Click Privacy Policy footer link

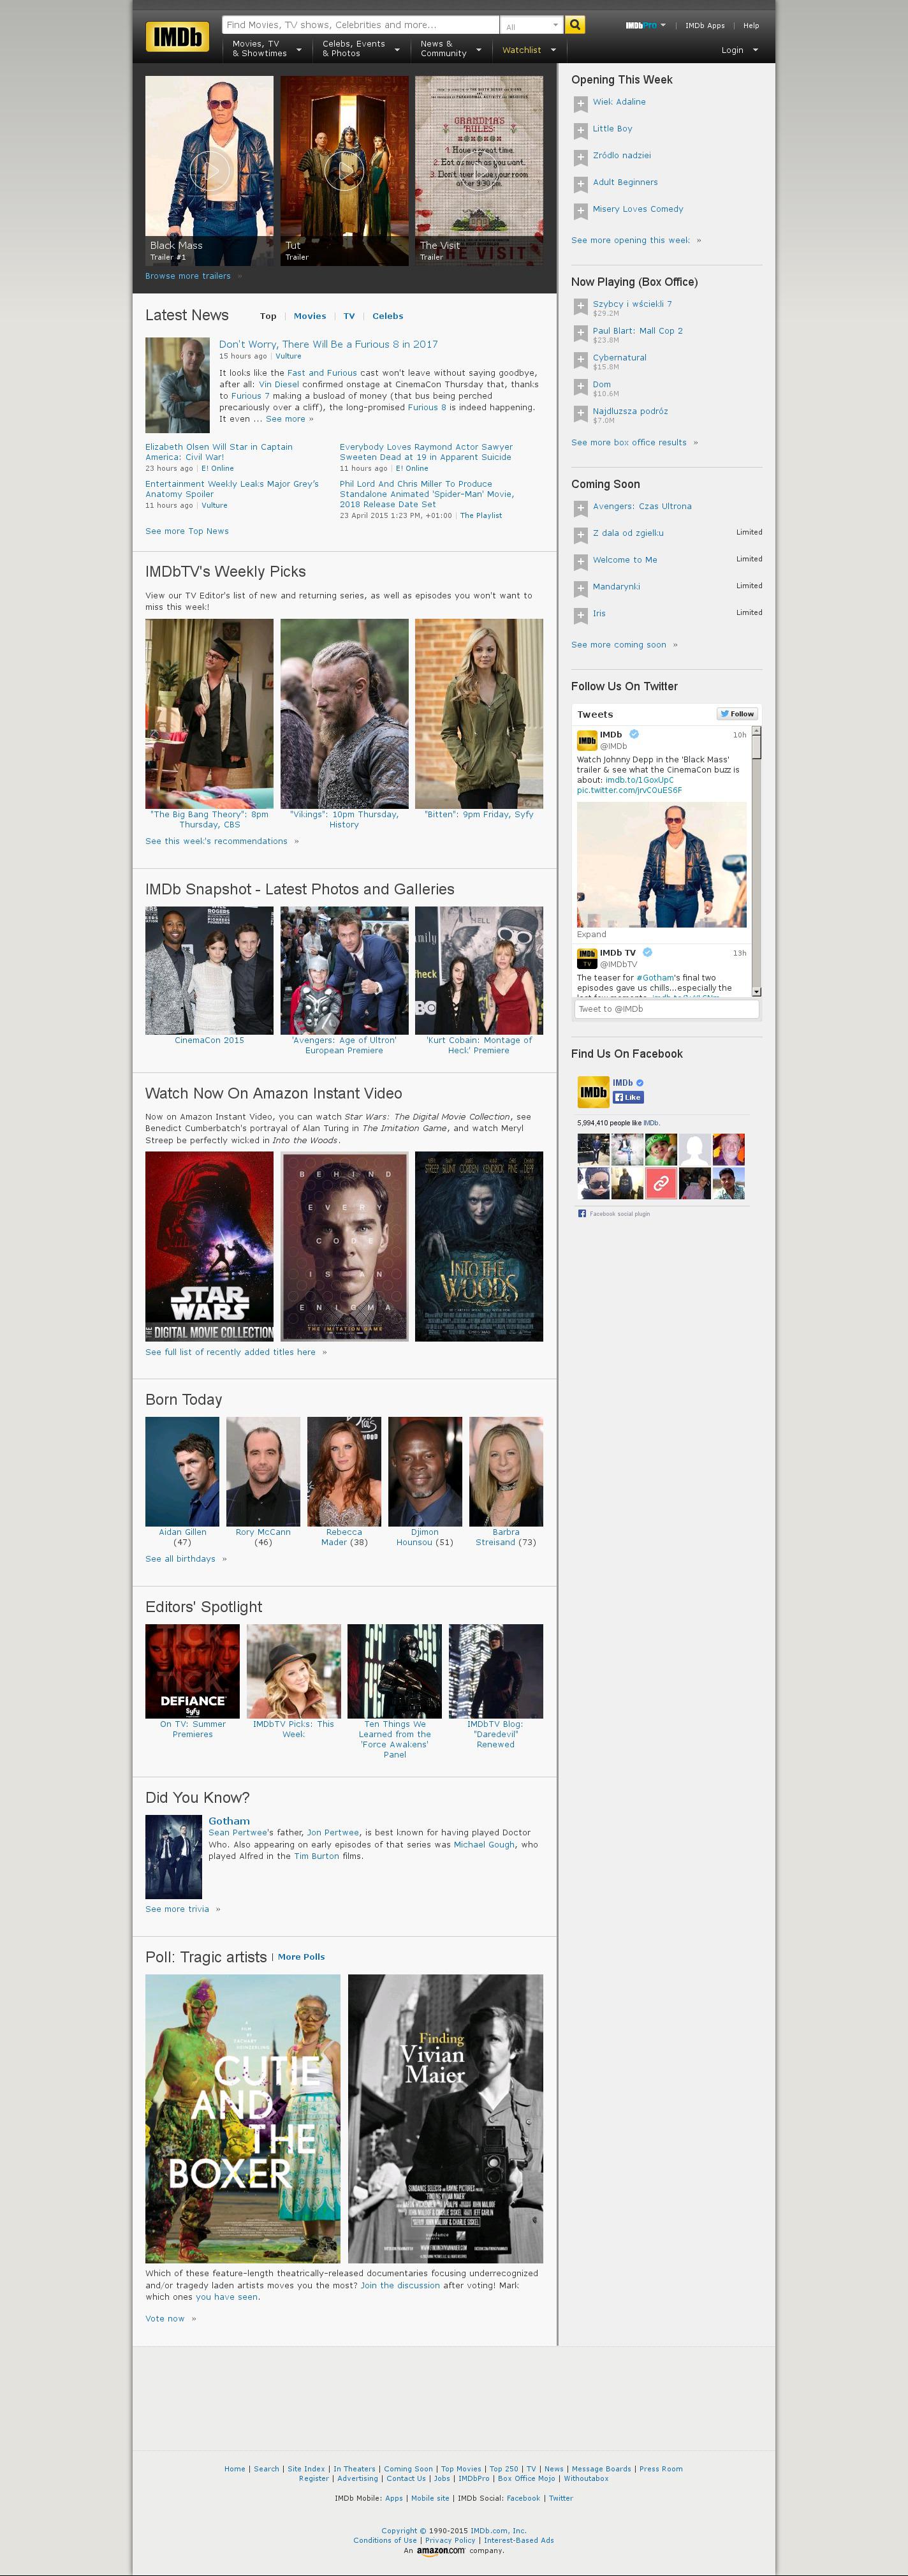coord(450,2540)
